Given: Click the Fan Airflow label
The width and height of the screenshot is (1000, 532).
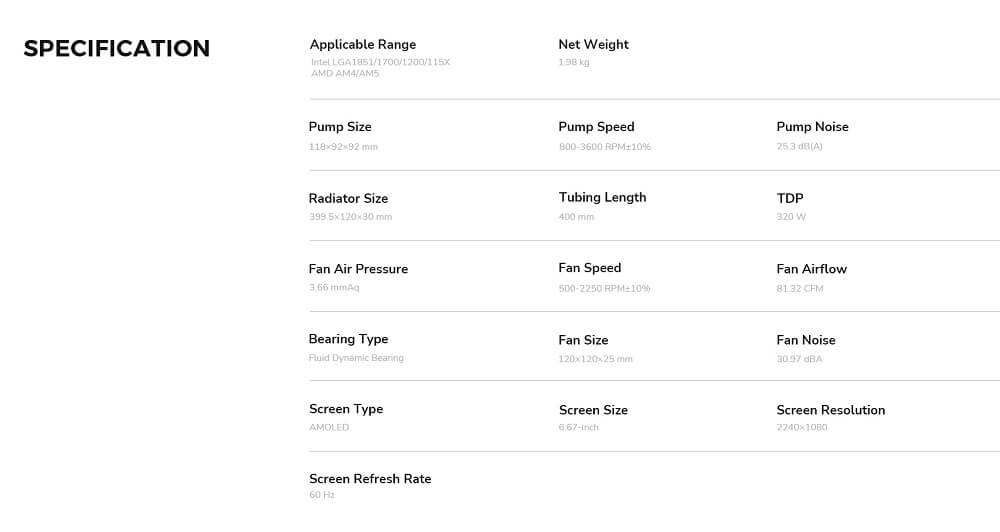Looking at the screenshot, I should click(811, 269).
